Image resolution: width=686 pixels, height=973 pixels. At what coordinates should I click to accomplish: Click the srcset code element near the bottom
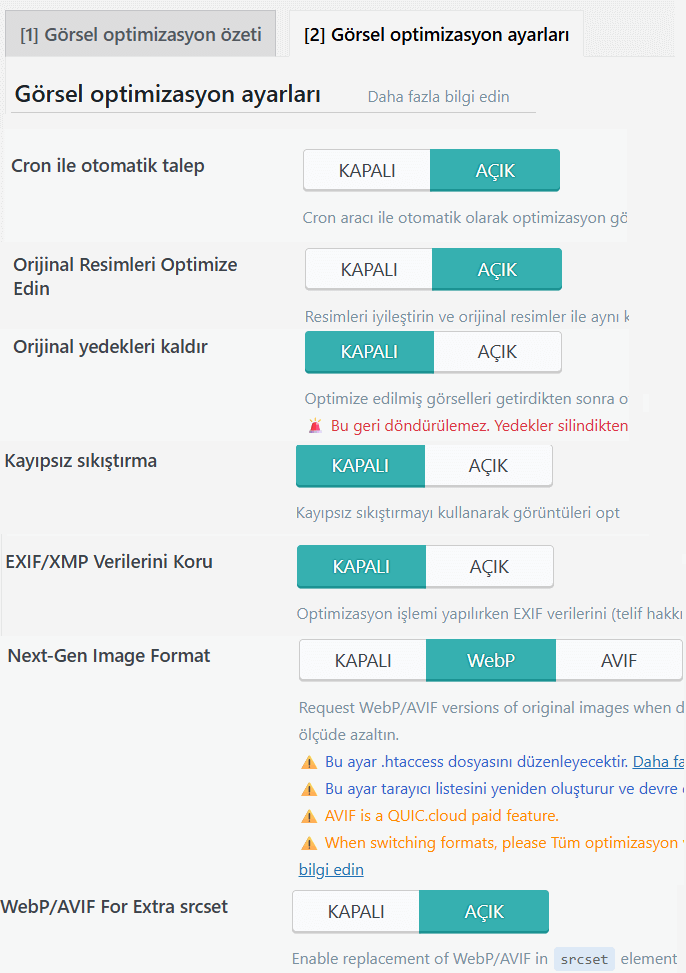coord(583,957)
